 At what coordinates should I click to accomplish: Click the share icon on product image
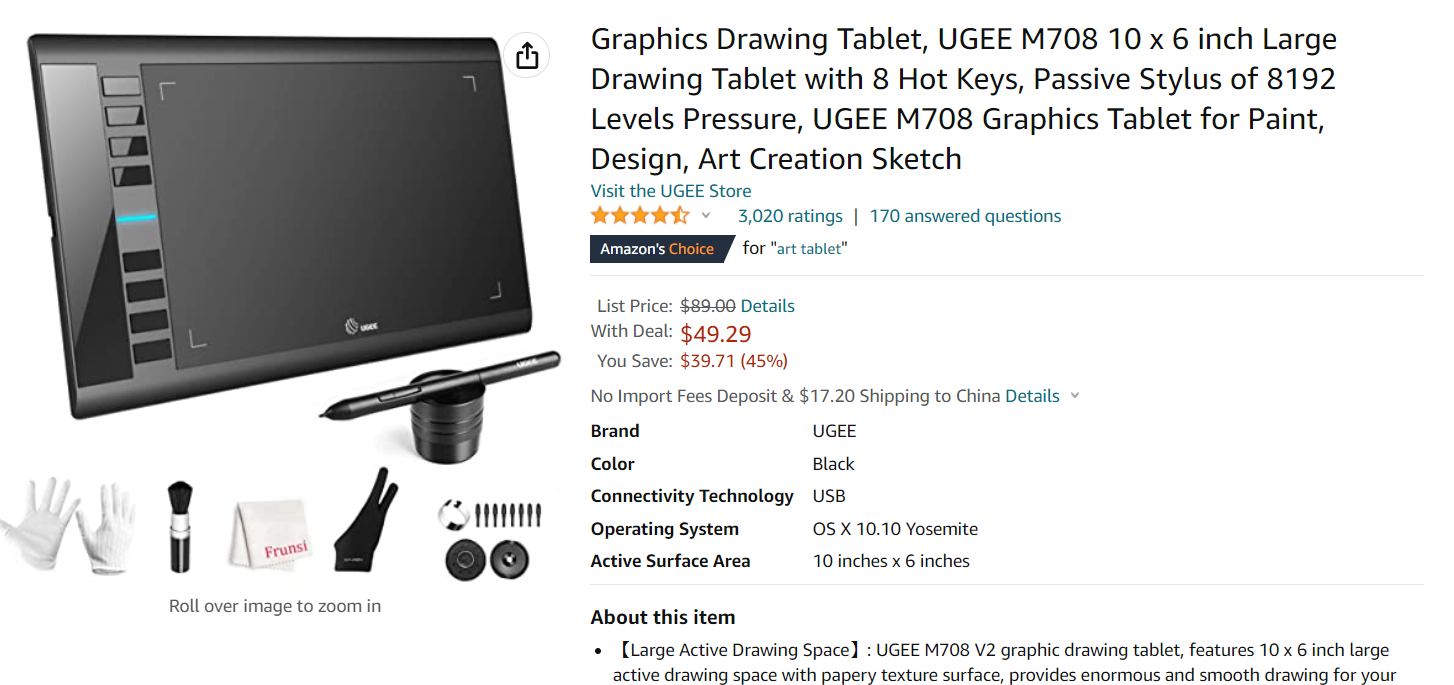[527, 56]
